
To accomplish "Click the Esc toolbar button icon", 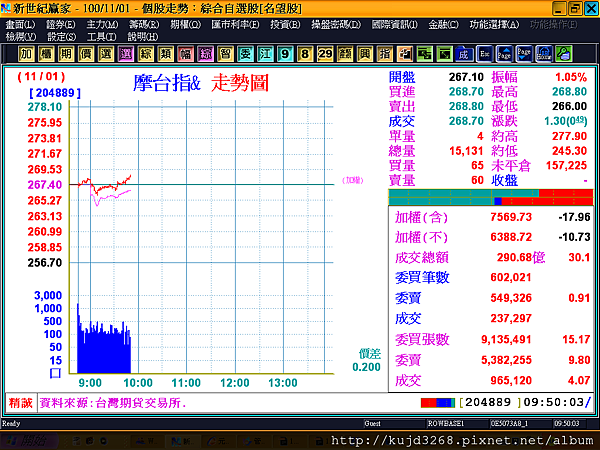I will tap(484, 54).
